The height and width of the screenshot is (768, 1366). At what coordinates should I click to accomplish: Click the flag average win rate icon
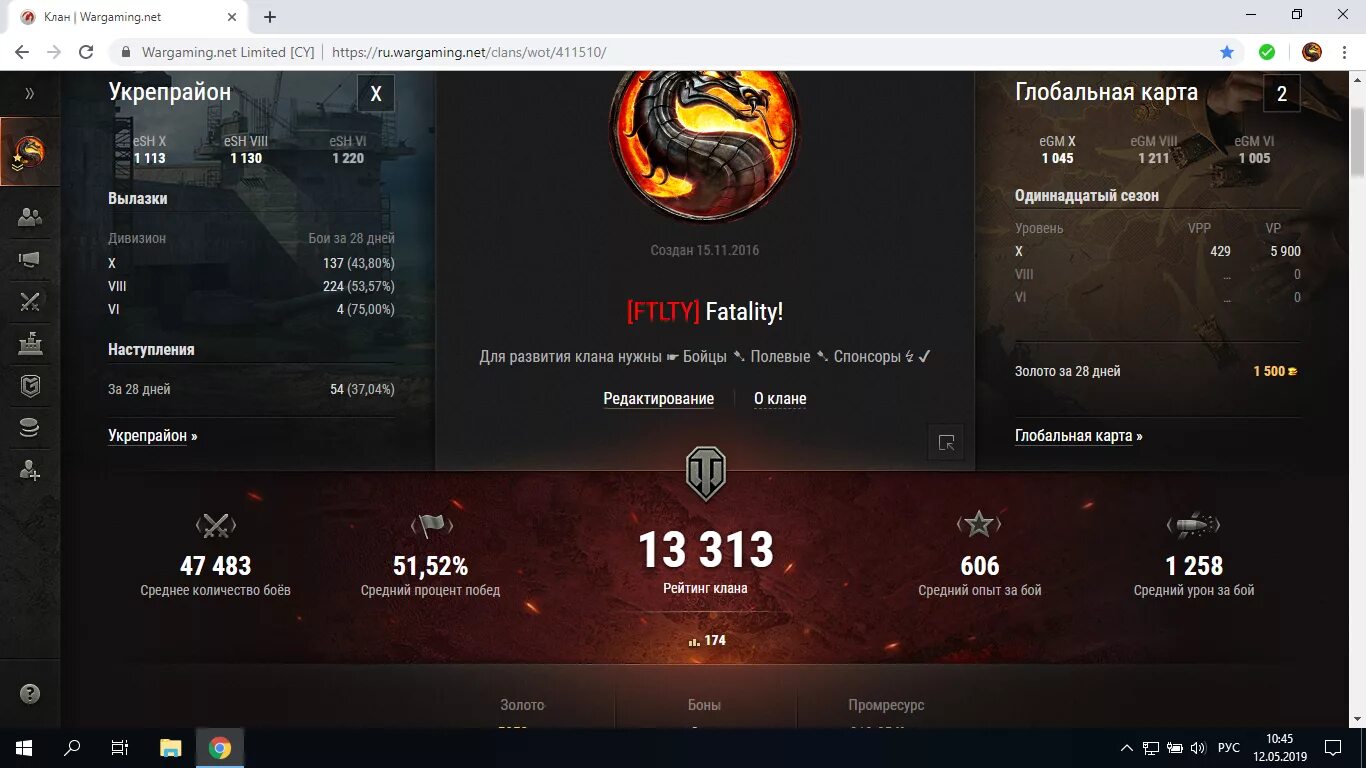click(x=431, y=525)
